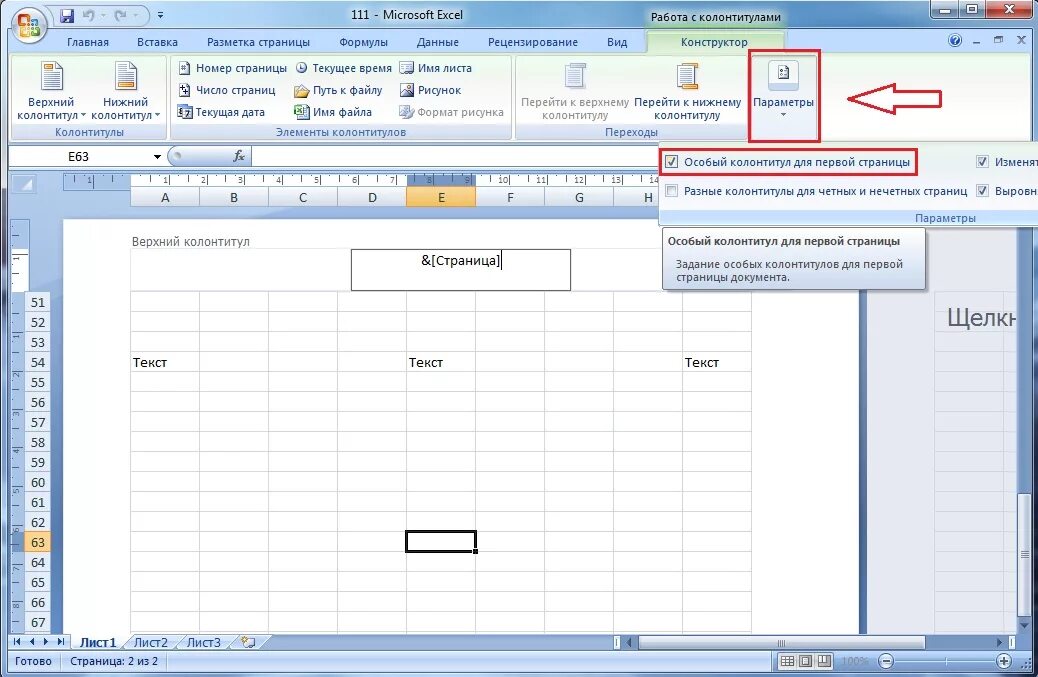Insert Текущее время element
The height and width of the screenshot is (677, 1038).
click(x=343, y=68)
